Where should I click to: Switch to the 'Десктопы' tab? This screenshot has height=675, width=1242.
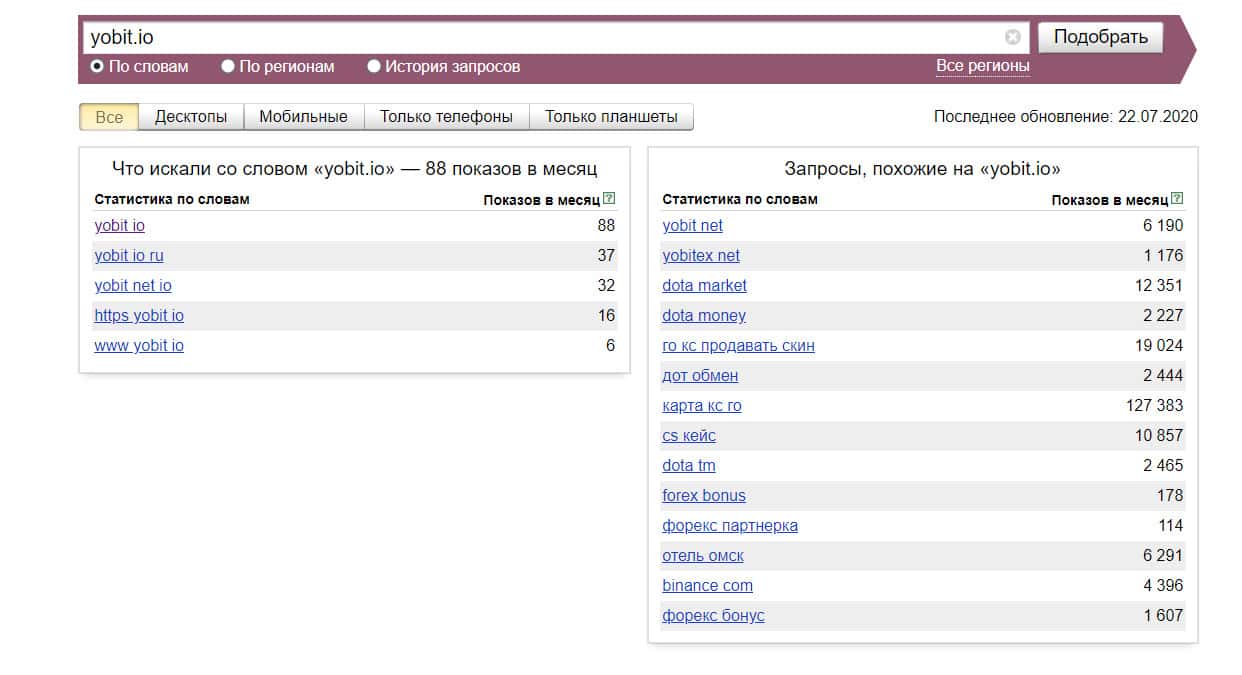pos(191,117)
